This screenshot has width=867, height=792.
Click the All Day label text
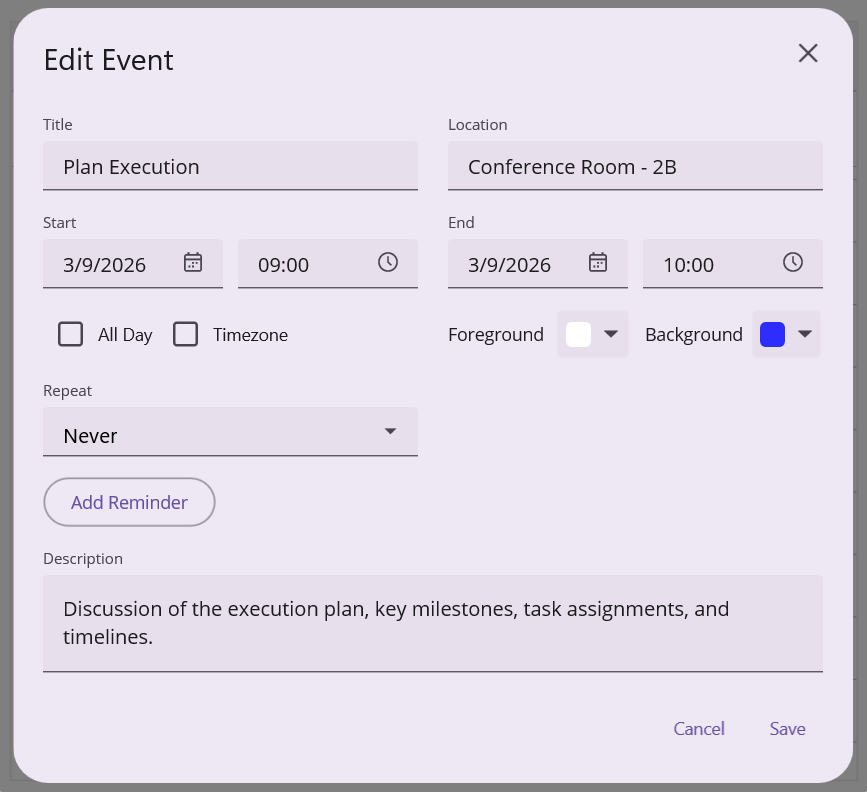(125, 335)
